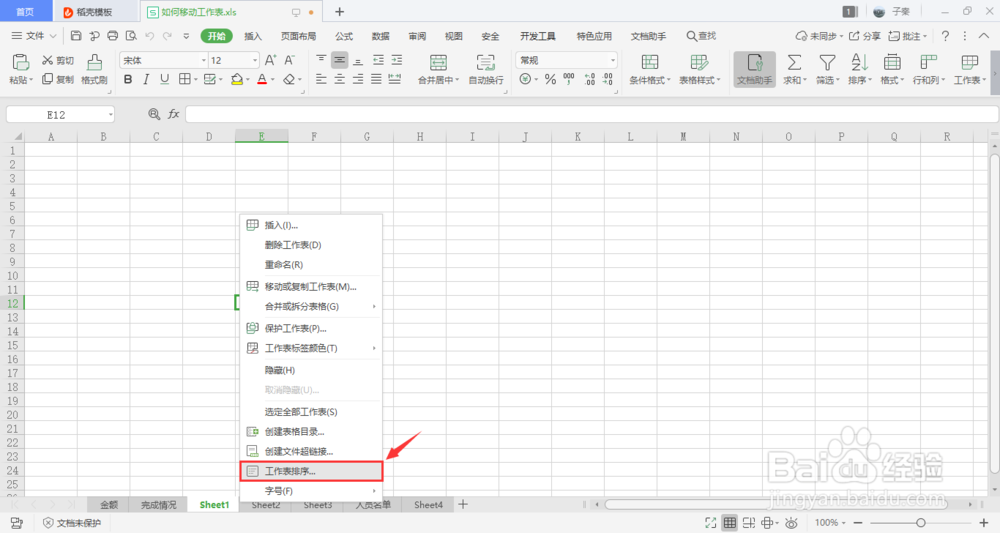1000x533 pixels.
Task: Switch to the 开发工具 ribbon tab
Action: point(538,36)
